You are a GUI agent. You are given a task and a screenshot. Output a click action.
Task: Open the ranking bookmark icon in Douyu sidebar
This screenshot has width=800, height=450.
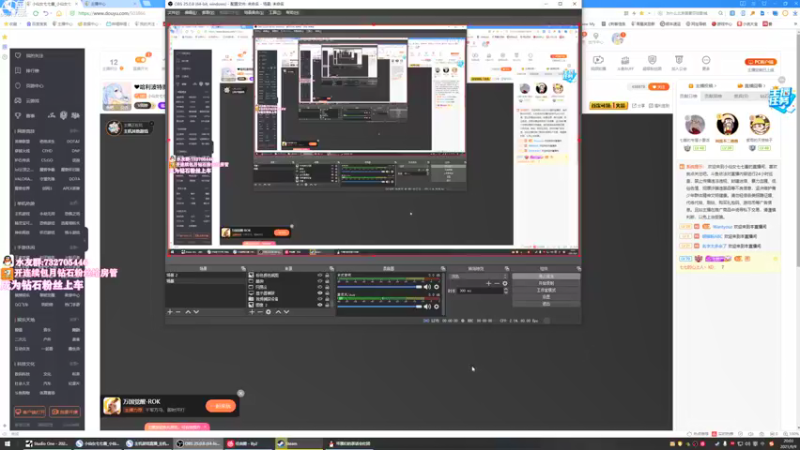18,70
